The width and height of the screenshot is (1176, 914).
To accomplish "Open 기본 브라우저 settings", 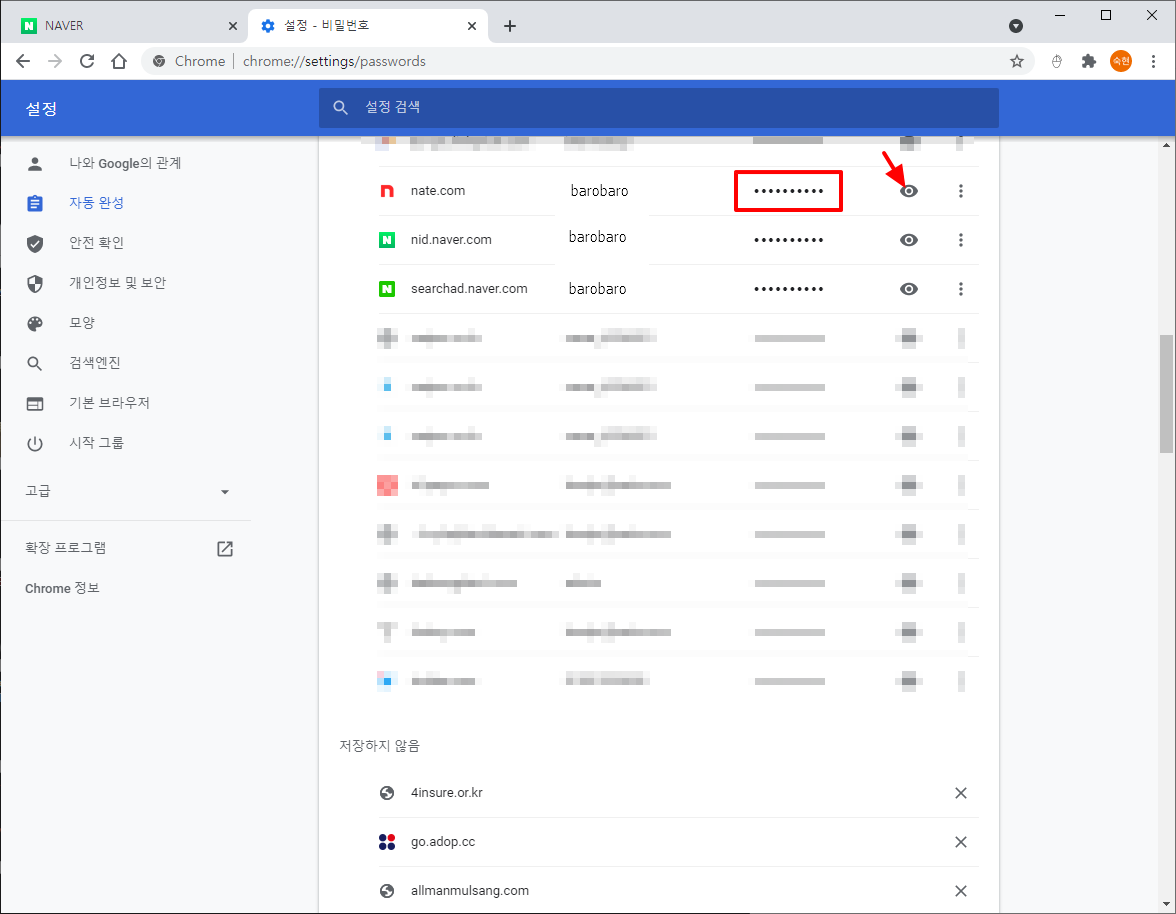I will [x=110, y=403].
